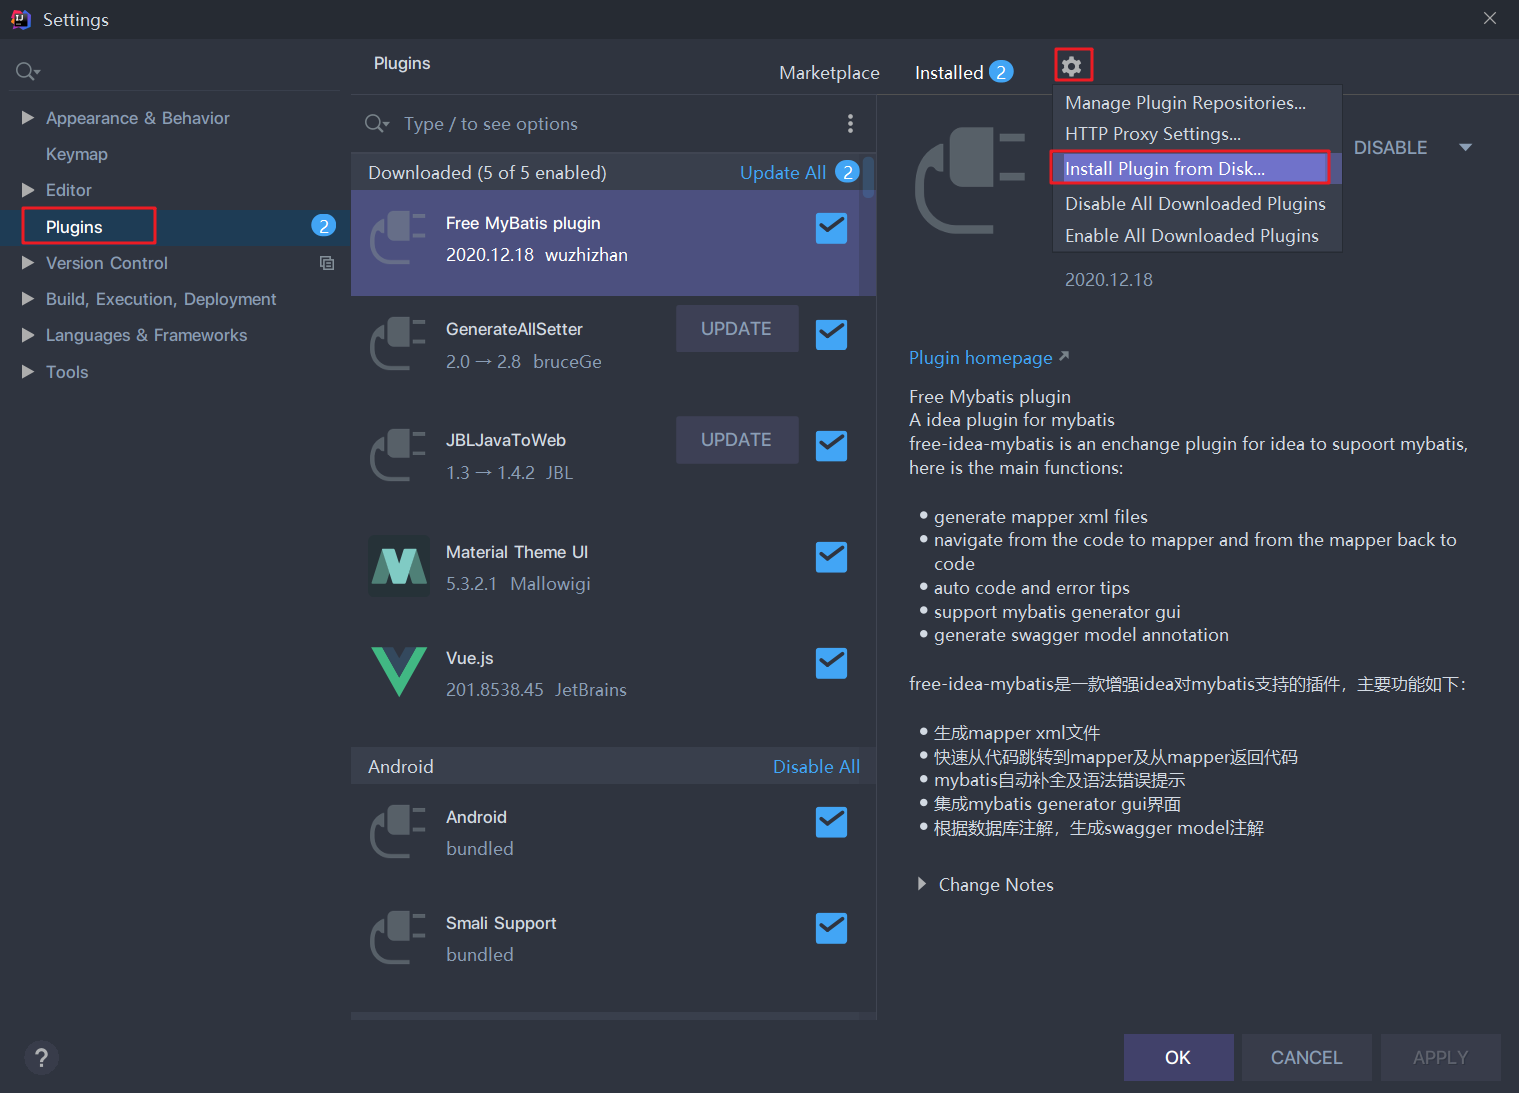Image resolution: width=1519 pixels, height=1093 pixels.
Task: Focus the plugin search input field
Action: click(615, 124)
